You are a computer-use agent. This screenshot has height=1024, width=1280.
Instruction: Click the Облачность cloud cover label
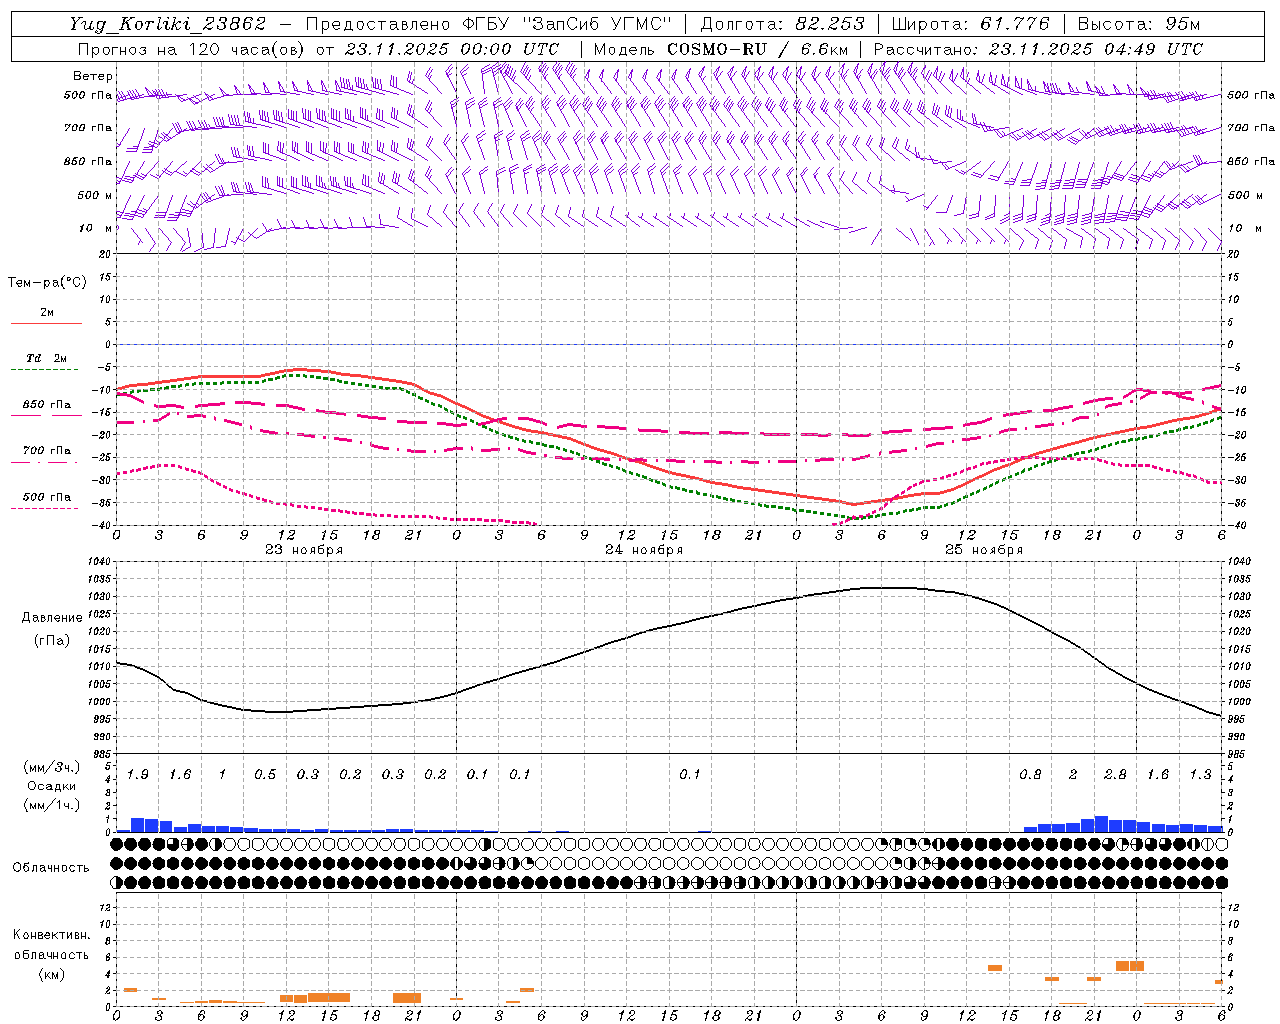[51, 868]
